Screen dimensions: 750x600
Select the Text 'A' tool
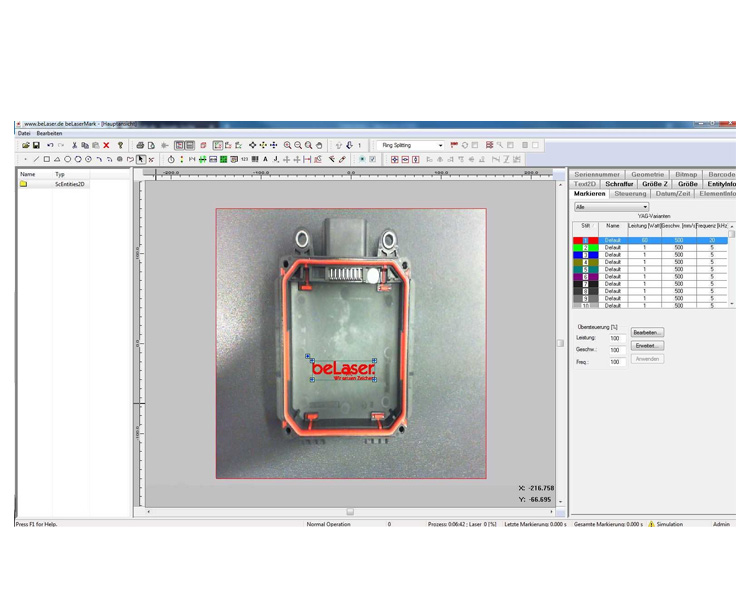265,159
